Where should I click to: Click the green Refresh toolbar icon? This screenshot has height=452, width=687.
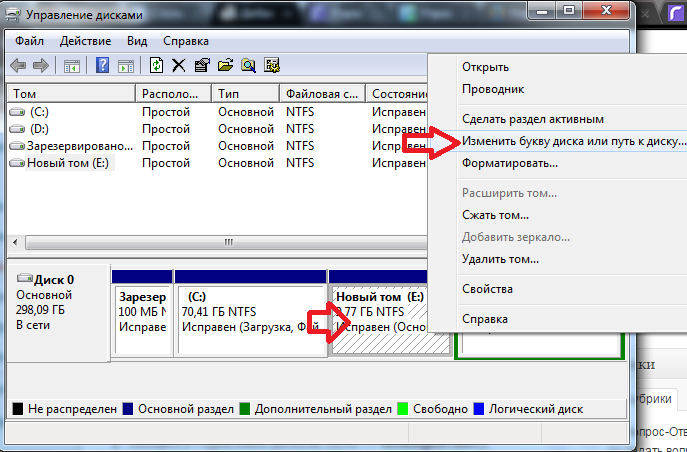156,66
